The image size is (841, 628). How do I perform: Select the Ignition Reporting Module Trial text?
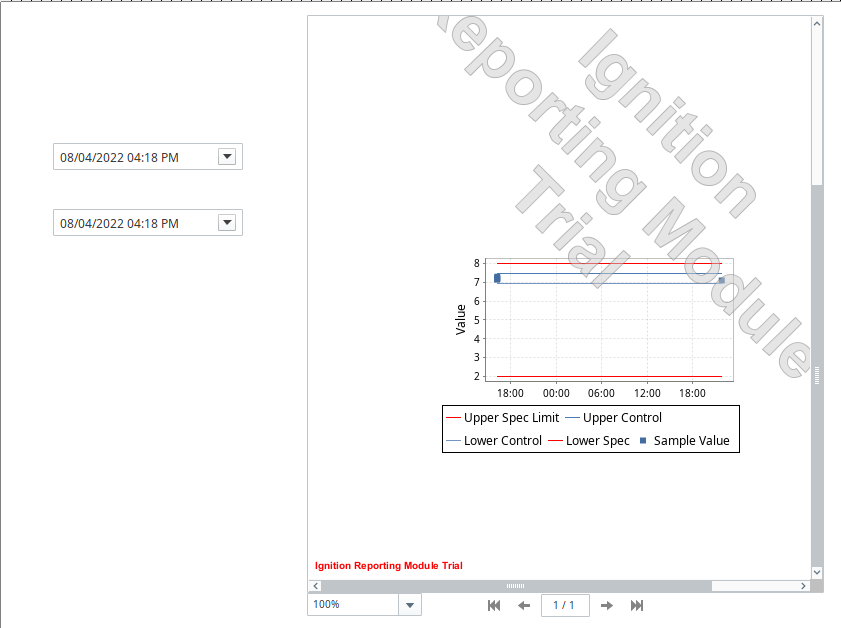click(x=388, y=565)
